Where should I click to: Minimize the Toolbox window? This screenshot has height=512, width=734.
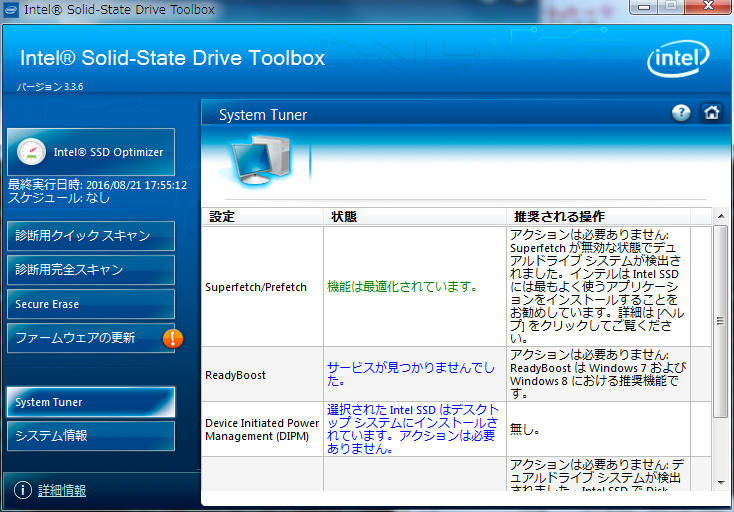tap(644, 7)
